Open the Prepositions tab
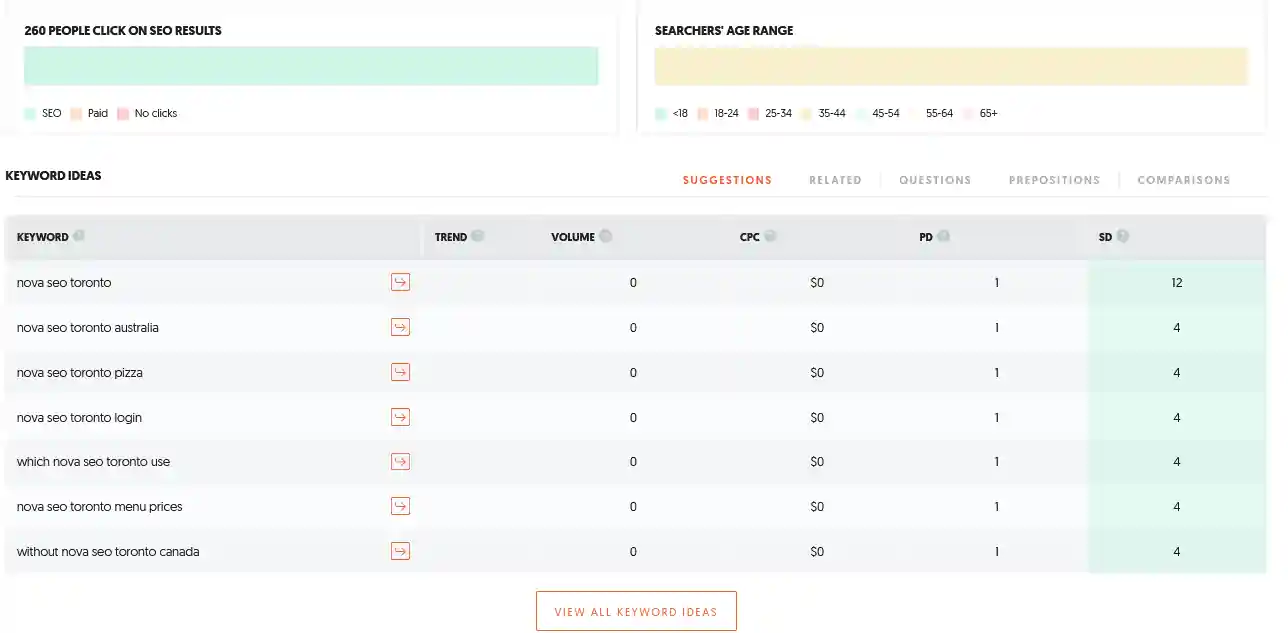The height and width of the screenshot is (633, 1288). tap(1054, 180)
